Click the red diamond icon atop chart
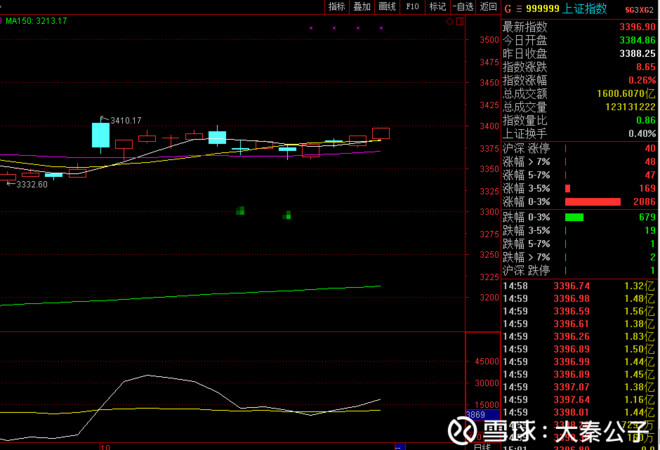 coord(450,21)
